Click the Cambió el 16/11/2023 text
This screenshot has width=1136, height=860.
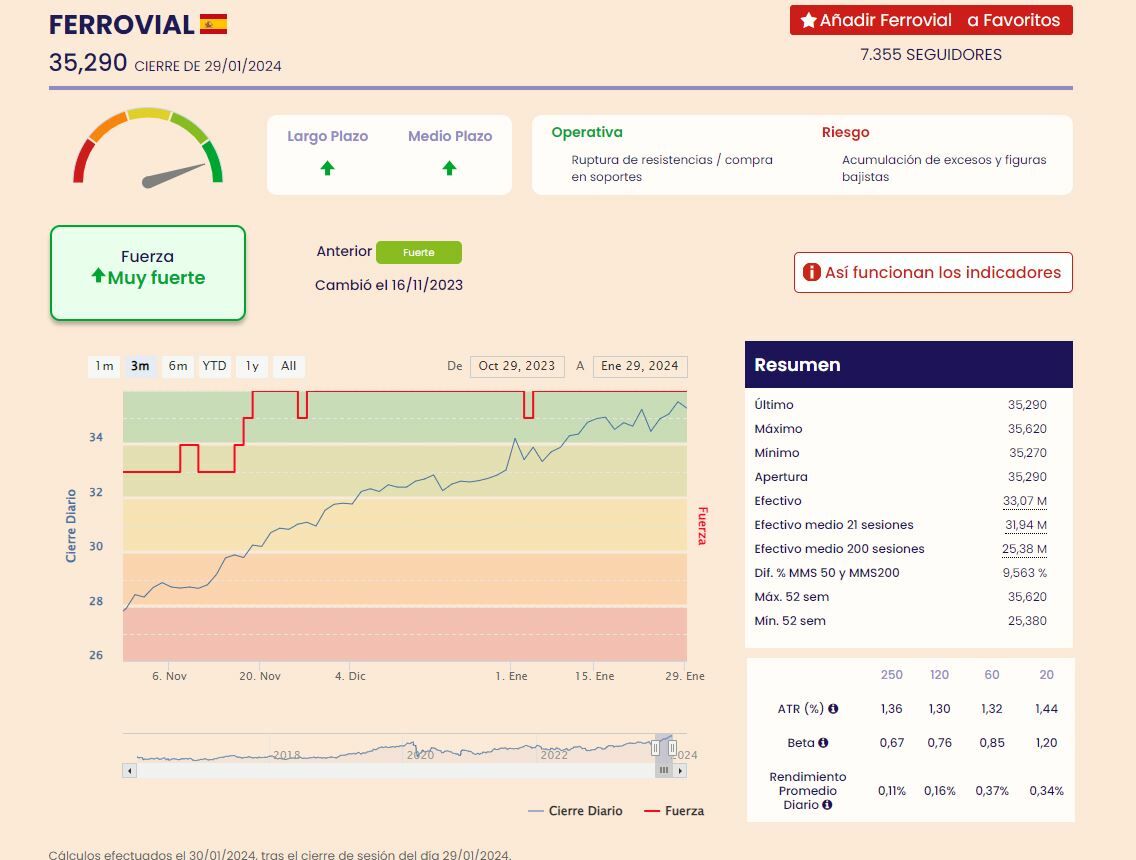click(x=389, y=285)
